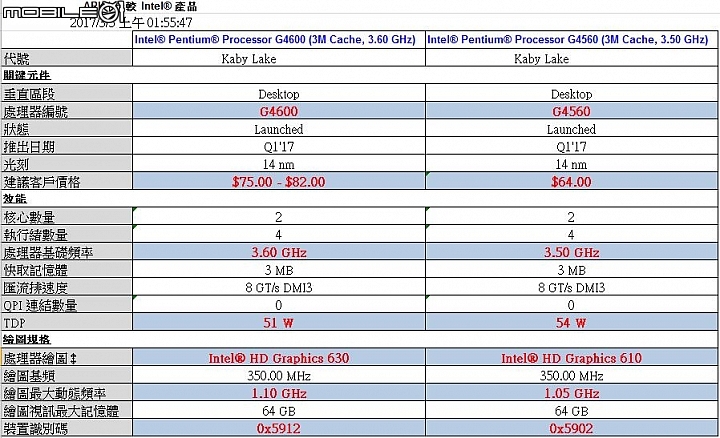
Task: Click the 1.05 GHz graphics frequency cell
Action: click(571, 393)
